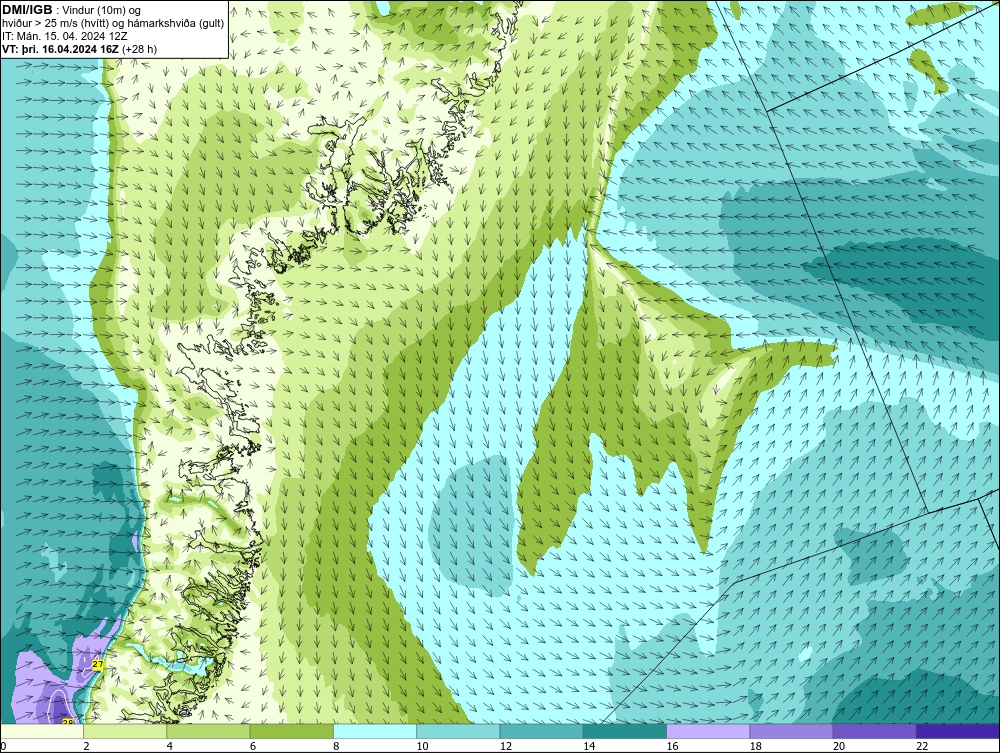Viewport: 1000px width, 753px height.
Task: Click the 18–20 m/s purple legend swatch
Action: (x=791, y=731)
